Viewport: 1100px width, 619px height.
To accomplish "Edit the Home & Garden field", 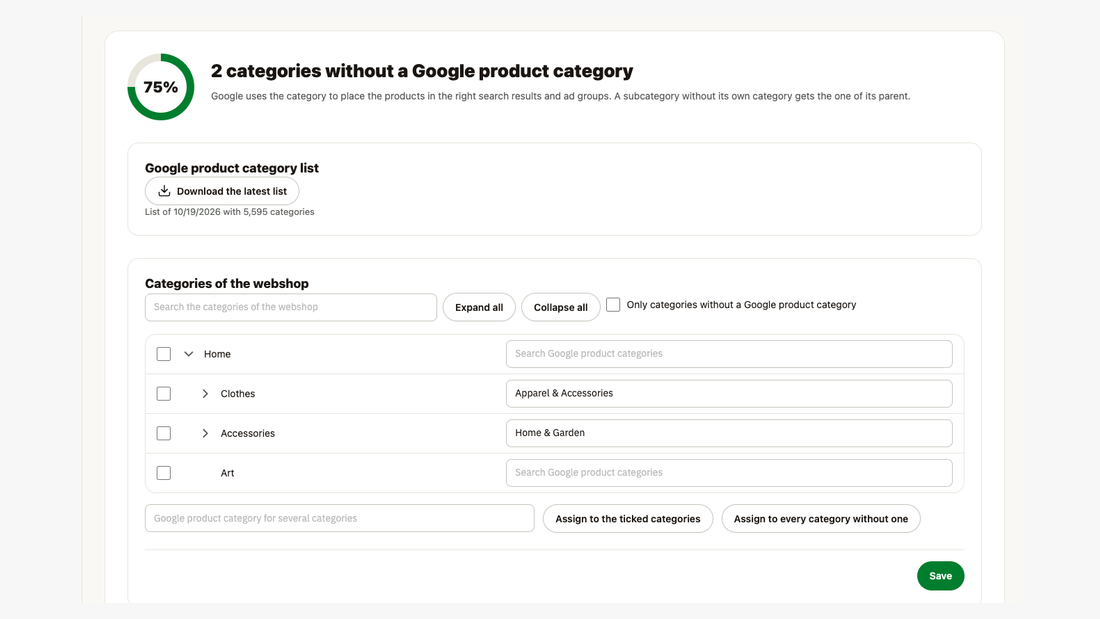I will (729, 433).
